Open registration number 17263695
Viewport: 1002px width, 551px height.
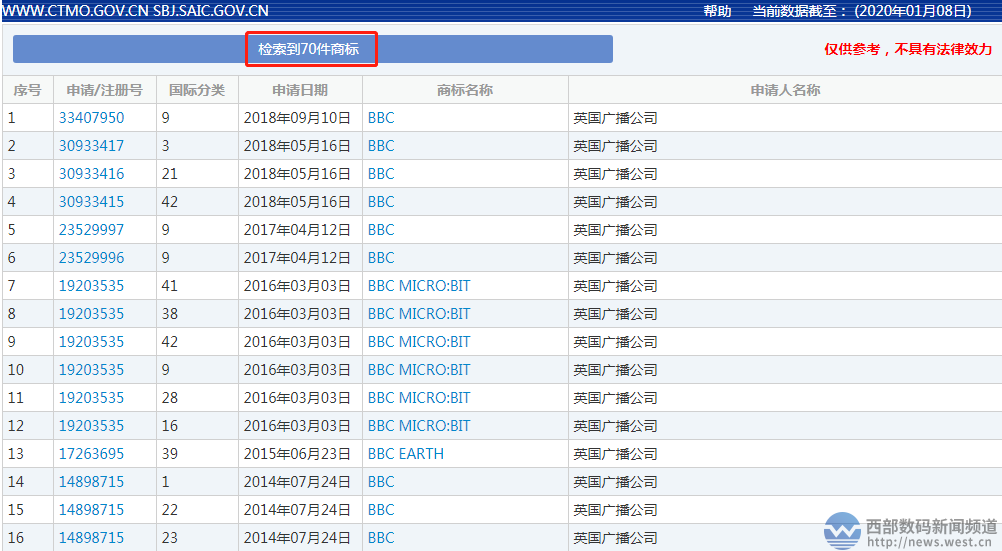pos(91,454)
